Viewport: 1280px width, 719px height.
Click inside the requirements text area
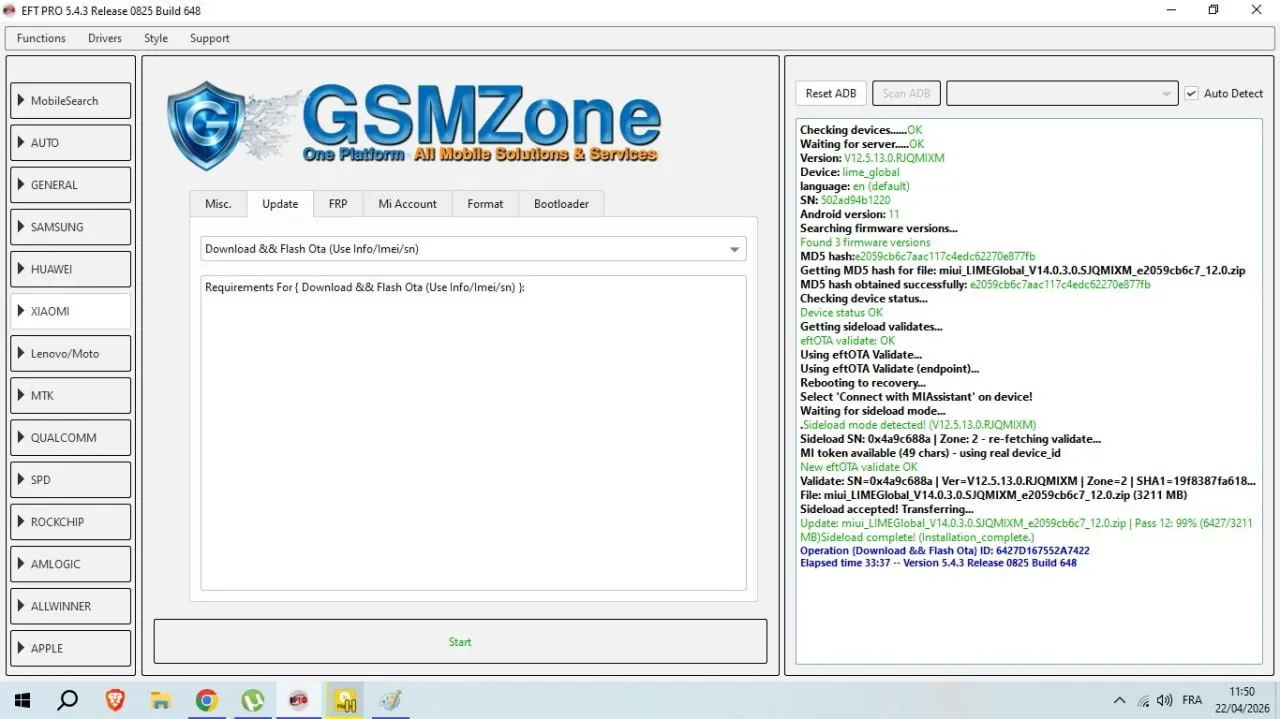point(473,440)
